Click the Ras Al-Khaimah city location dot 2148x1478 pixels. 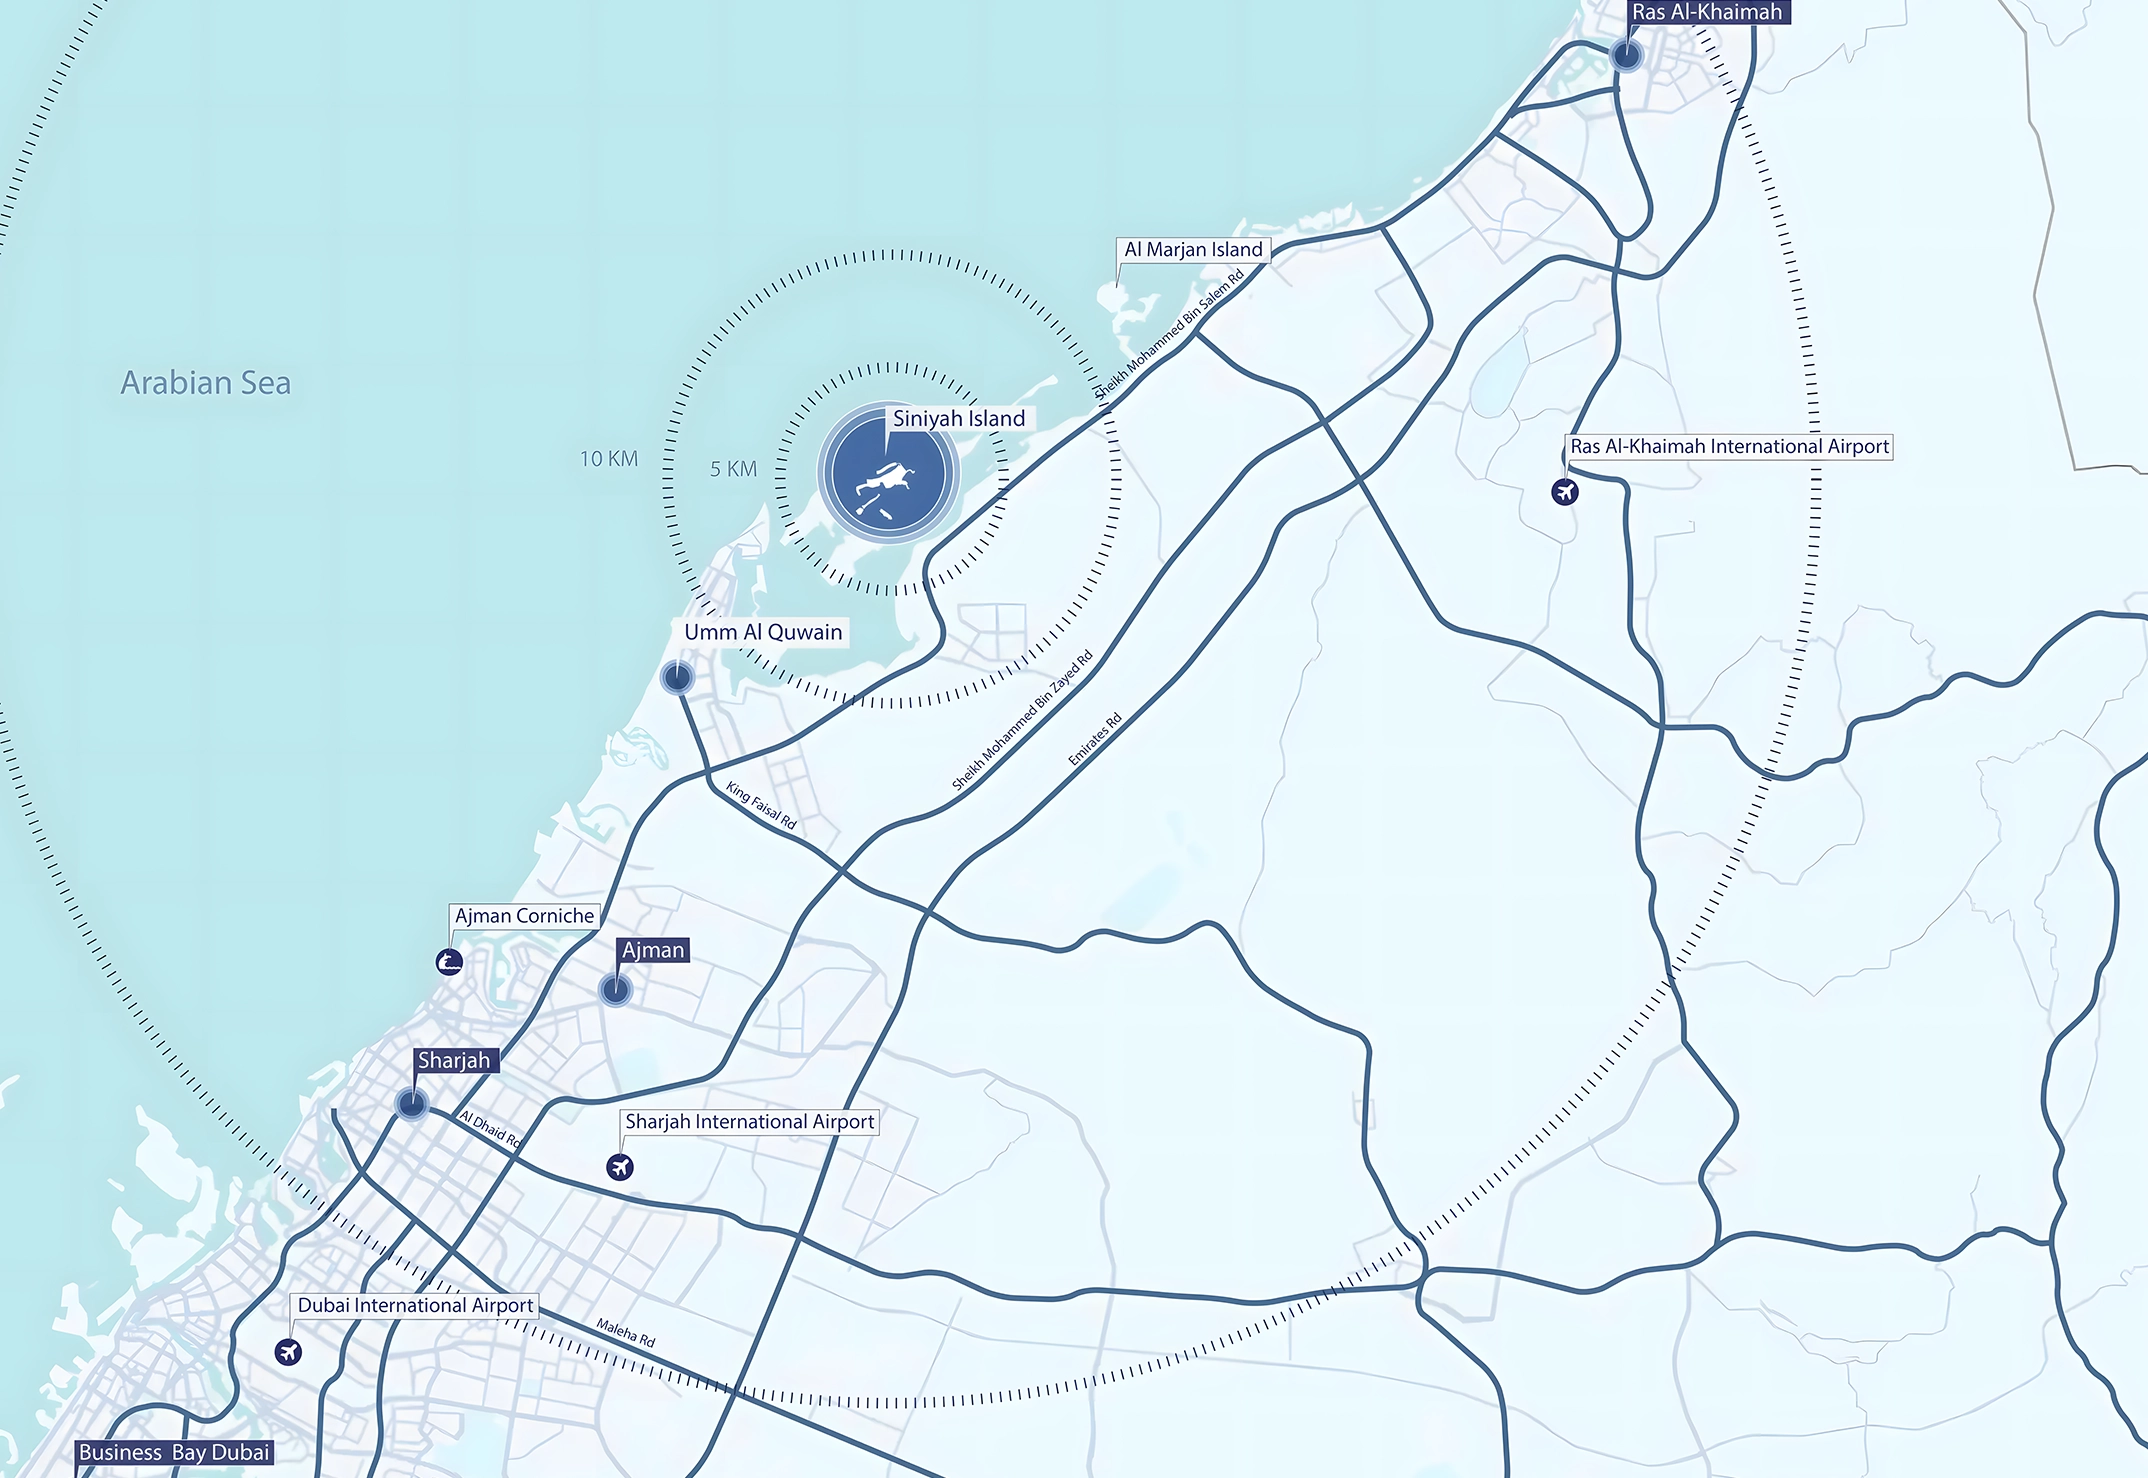click(1626, 55)
